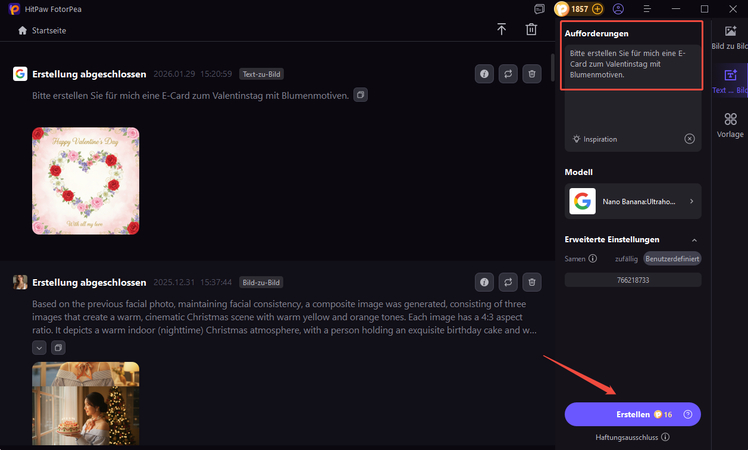Open the Valentine's Day heart card thumbnail
Viewport: 748px width, 450px height.
(86, 180)
